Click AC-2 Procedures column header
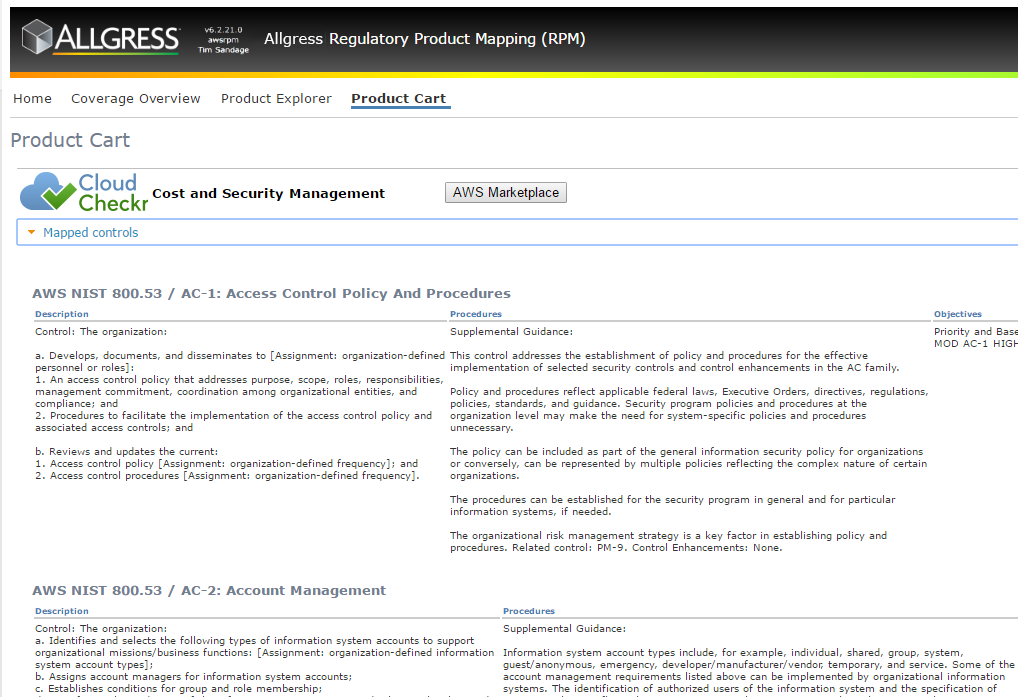The width and height of the screenshot is (1018, 697). (528, 611)
